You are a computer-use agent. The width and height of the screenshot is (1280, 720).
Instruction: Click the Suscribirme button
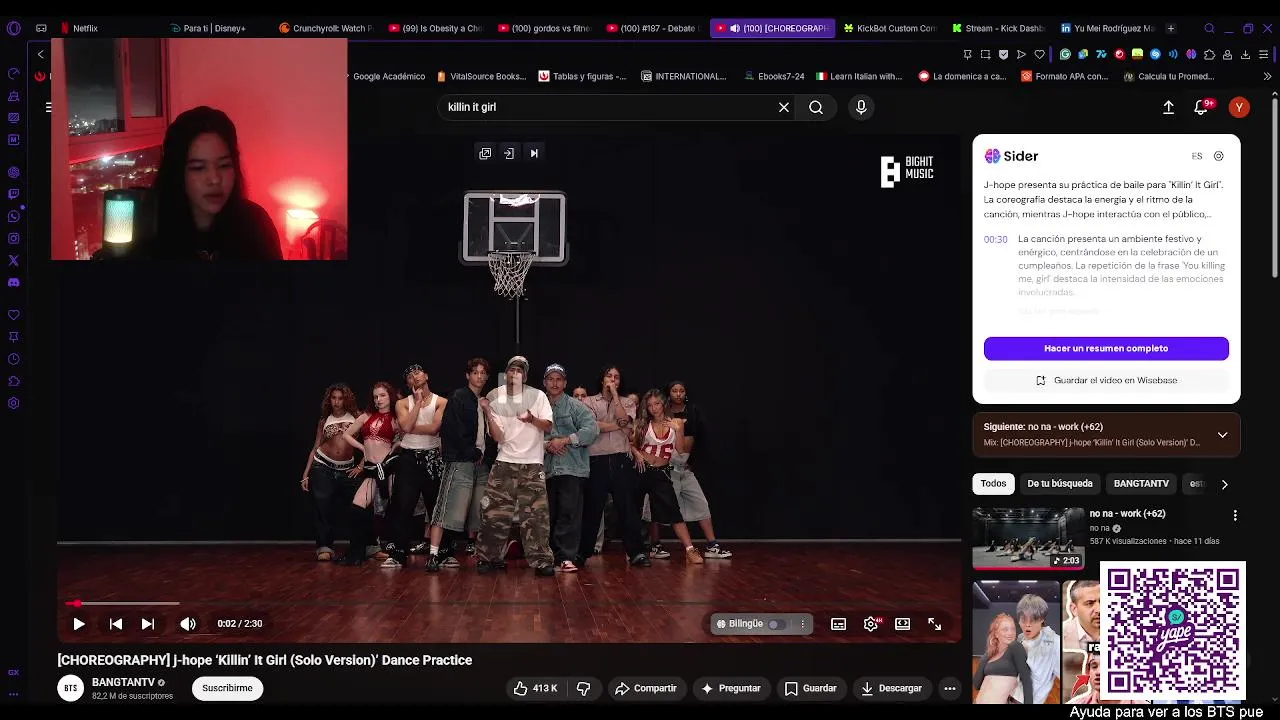(x=227, y=688)
